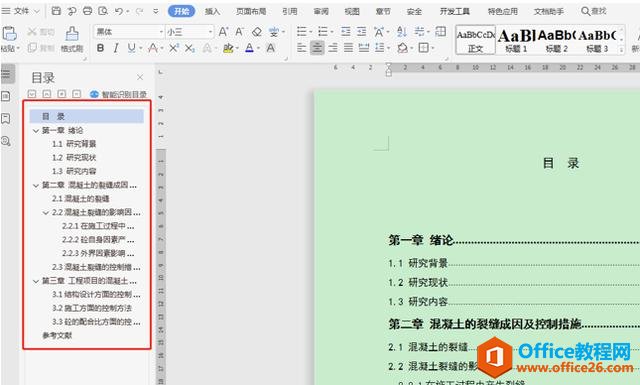The image size is (640, 385).
Task: Click the Redo arrow icon
Action: [140, 11]
